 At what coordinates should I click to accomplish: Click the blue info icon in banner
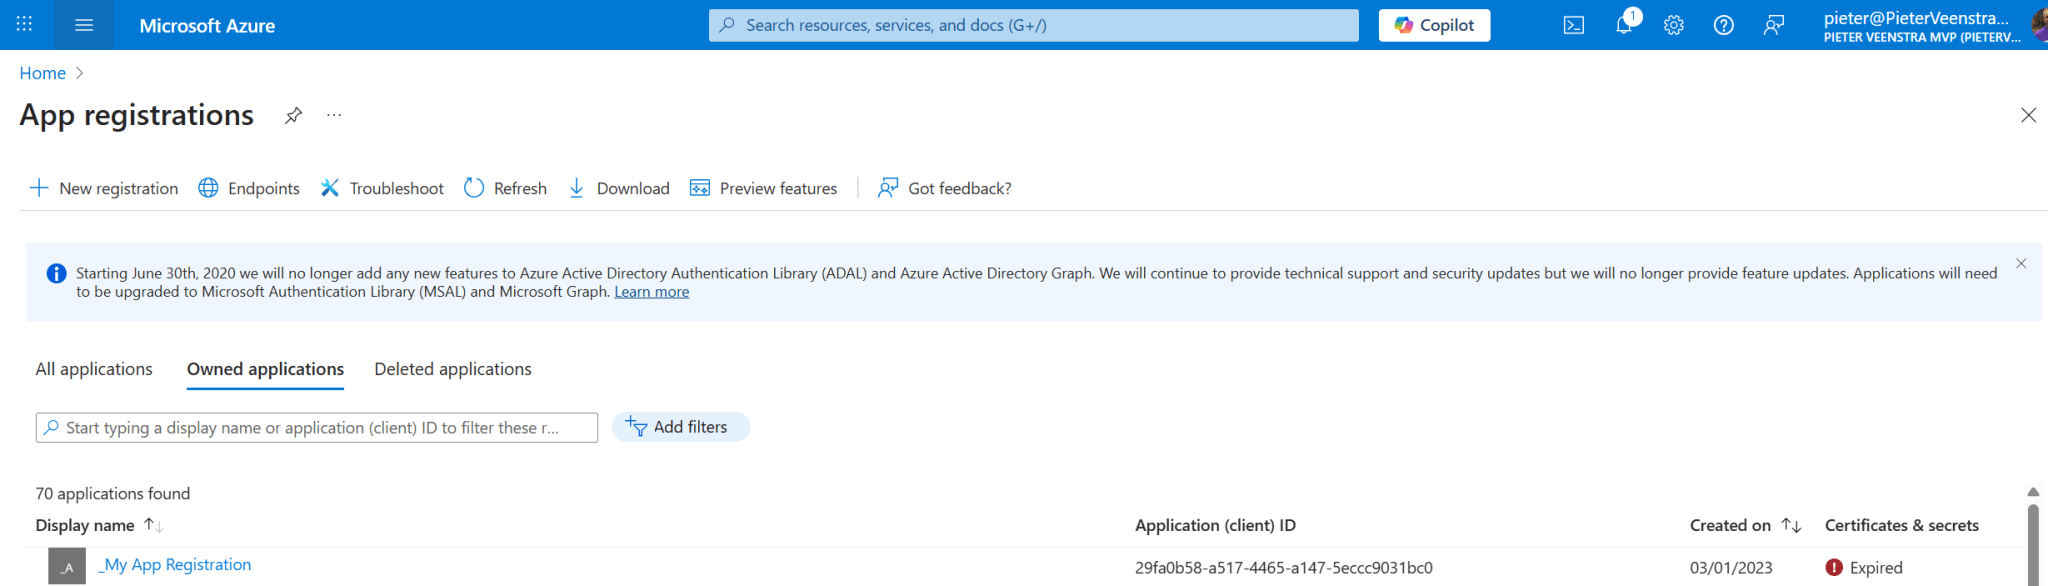[56, 273]
